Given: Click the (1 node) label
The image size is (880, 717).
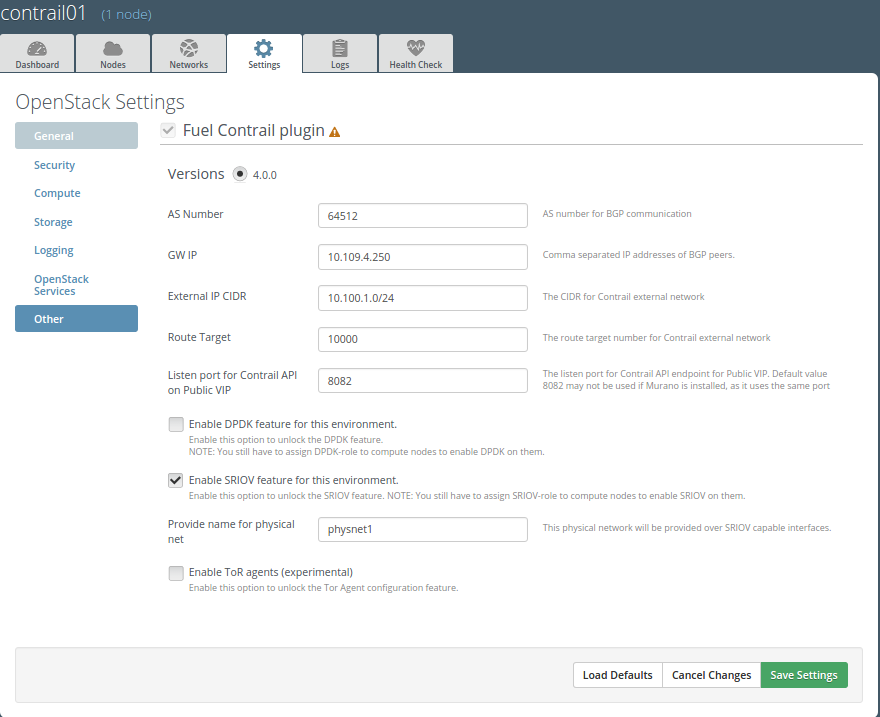Looking at the screenshot, I should (x=126, y=15).
